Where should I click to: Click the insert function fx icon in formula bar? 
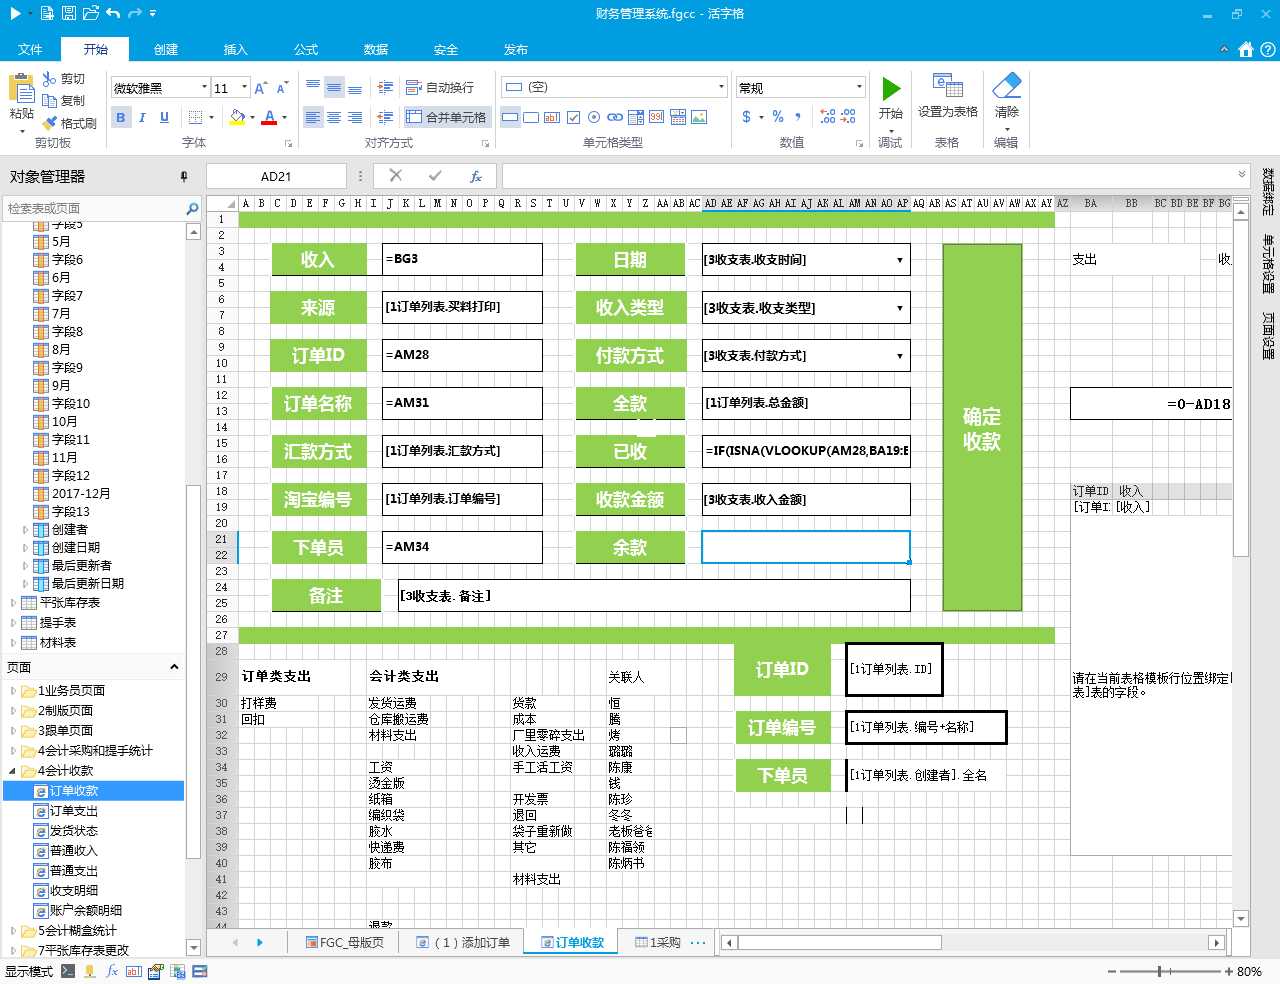476,176
